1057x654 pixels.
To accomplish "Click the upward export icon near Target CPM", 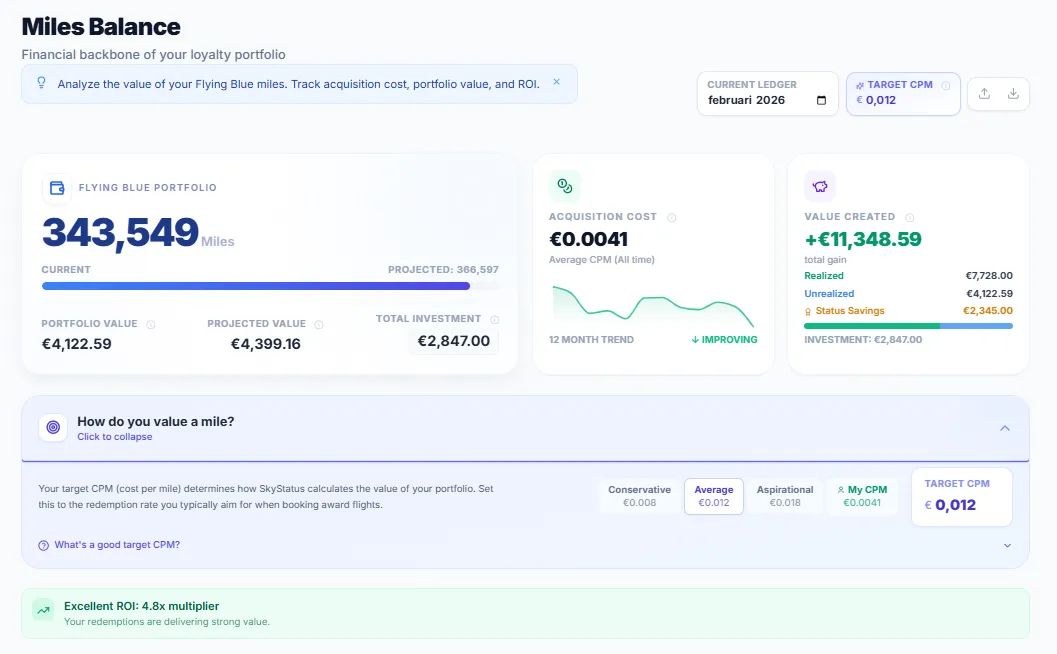I will [984, 93].
